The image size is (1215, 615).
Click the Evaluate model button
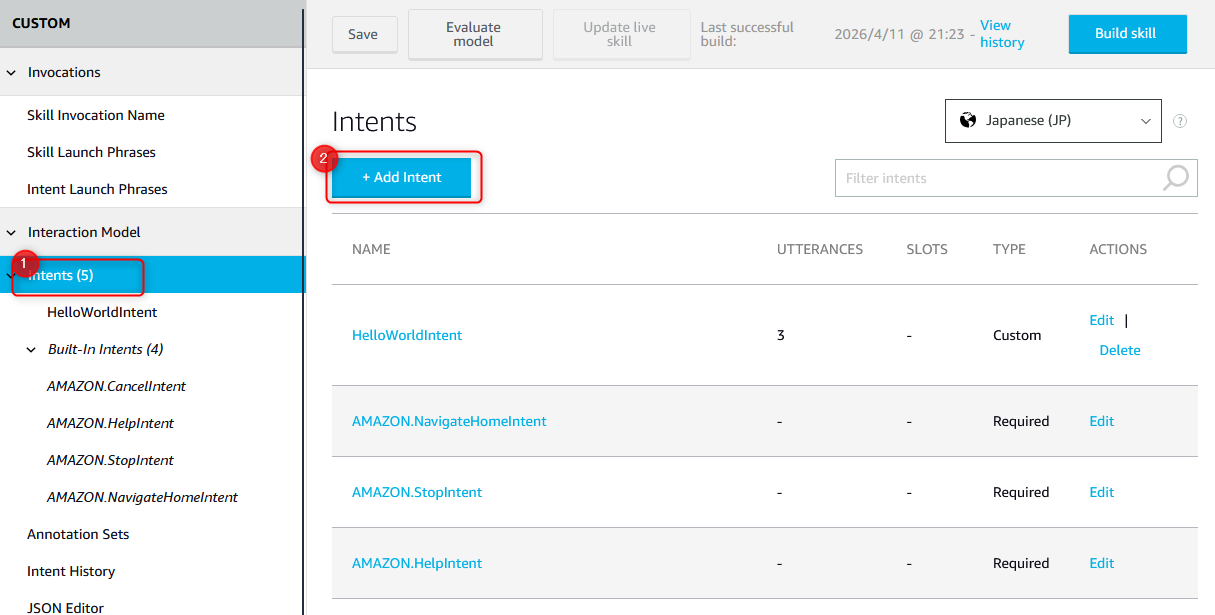pos(474,35)
